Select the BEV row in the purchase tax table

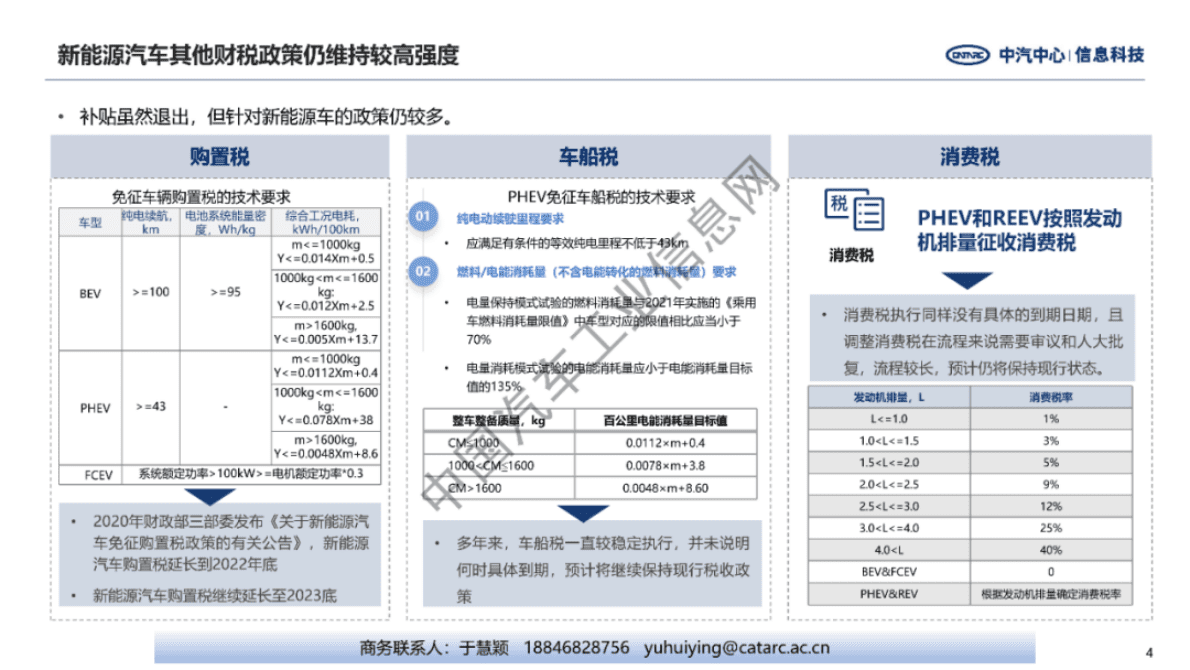point(88,290)
